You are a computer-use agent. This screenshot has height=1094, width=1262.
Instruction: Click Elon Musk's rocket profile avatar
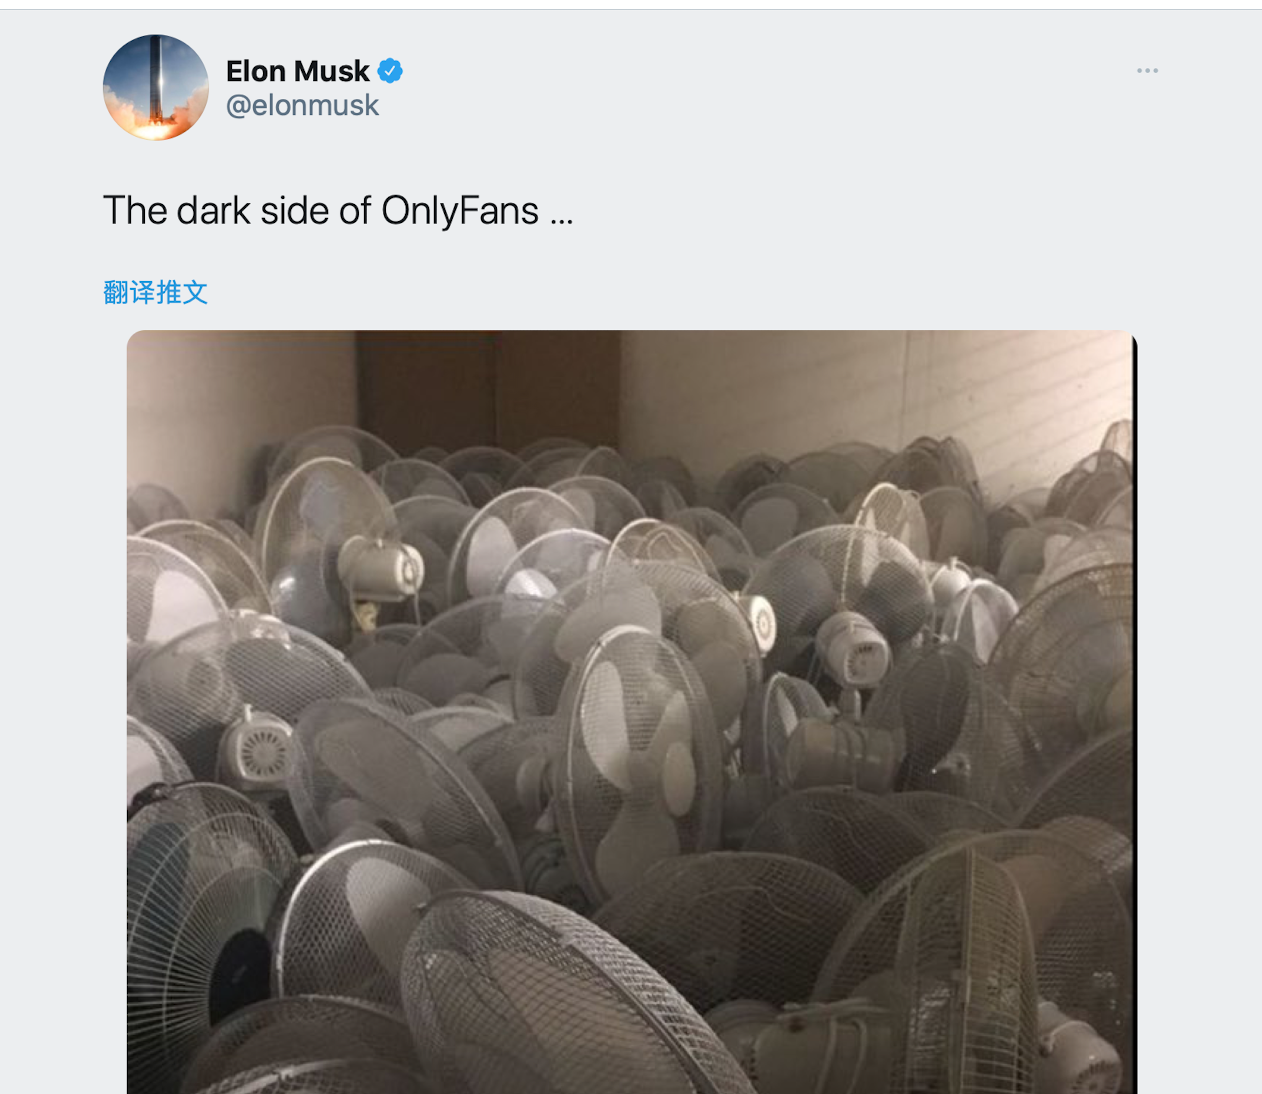tap(156, 88)
